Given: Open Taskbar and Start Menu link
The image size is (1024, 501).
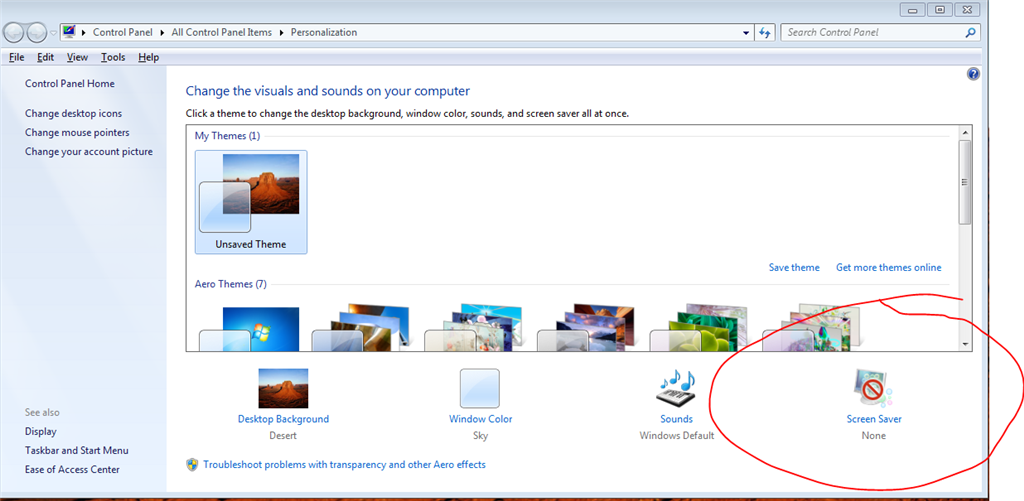Looking at the screenshot, I should click(x=76, y=451).
